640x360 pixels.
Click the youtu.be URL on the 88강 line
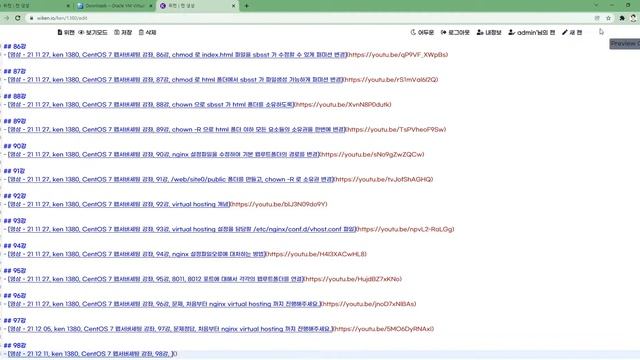click(343, 104)
